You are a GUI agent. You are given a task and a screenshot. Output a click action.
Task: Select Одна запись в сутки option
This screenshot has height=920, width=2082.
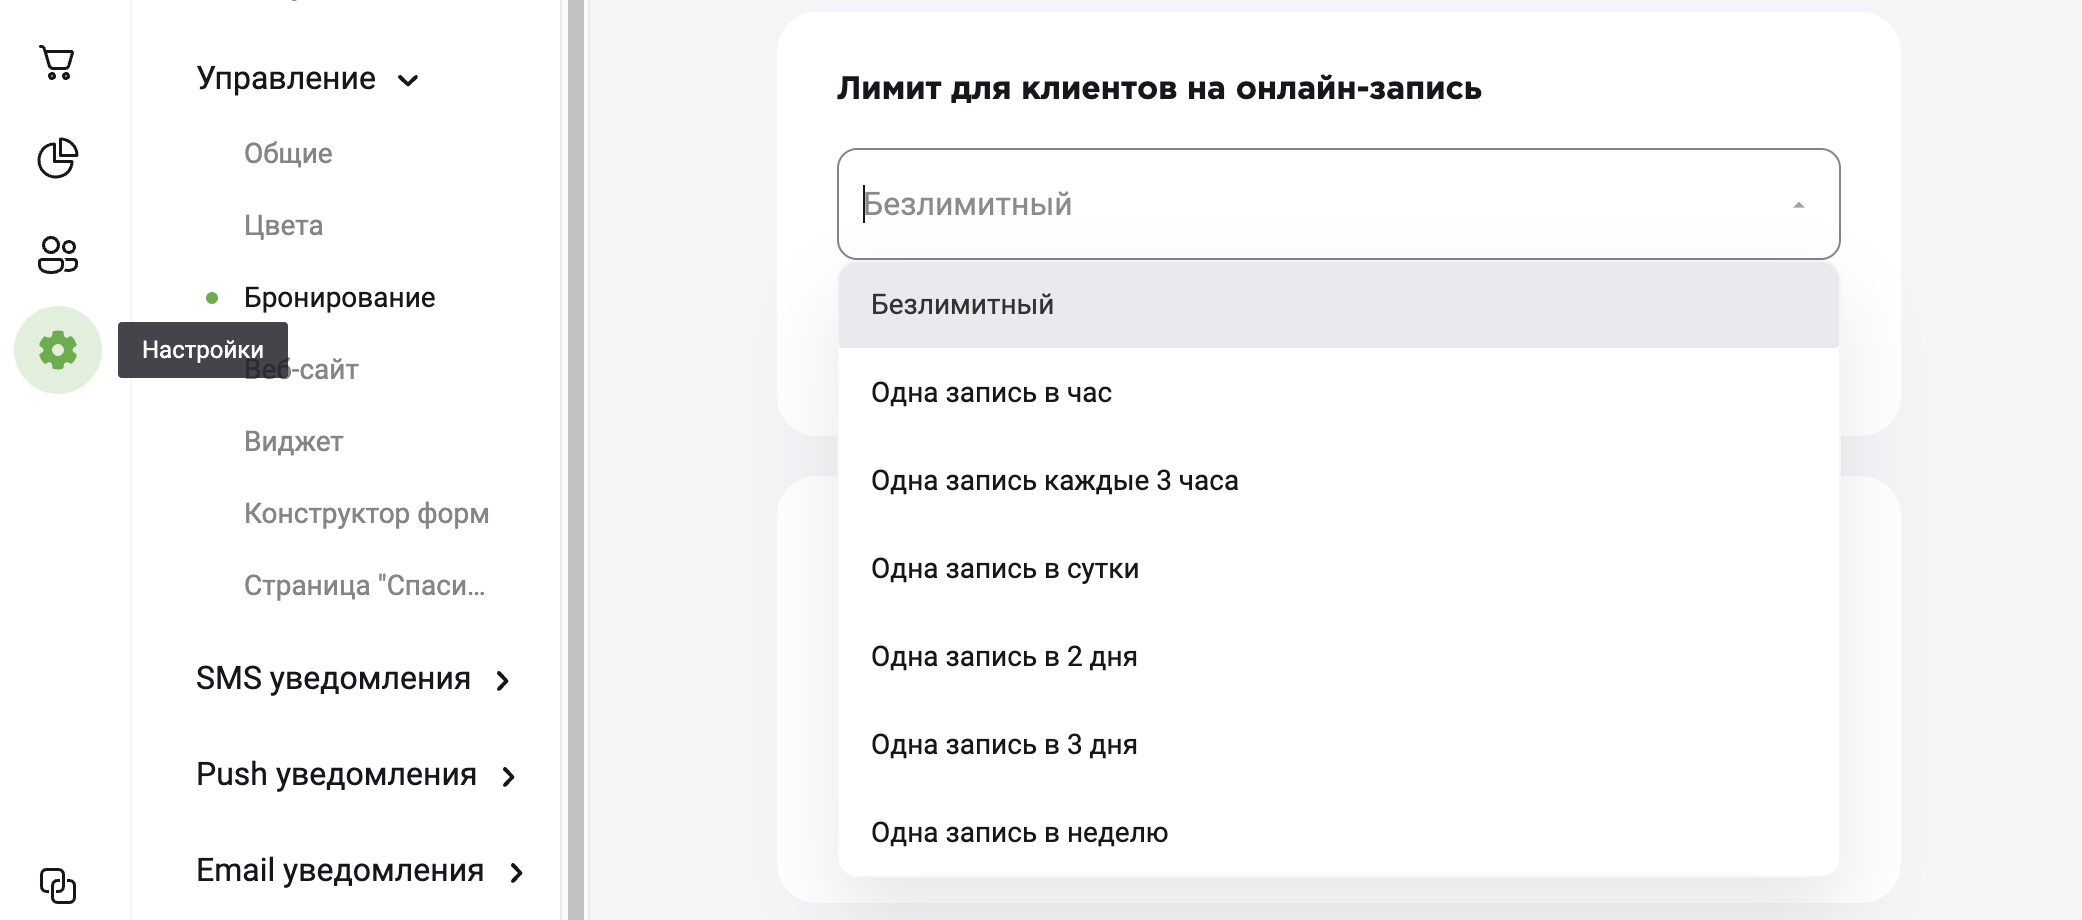[1338, 569]
